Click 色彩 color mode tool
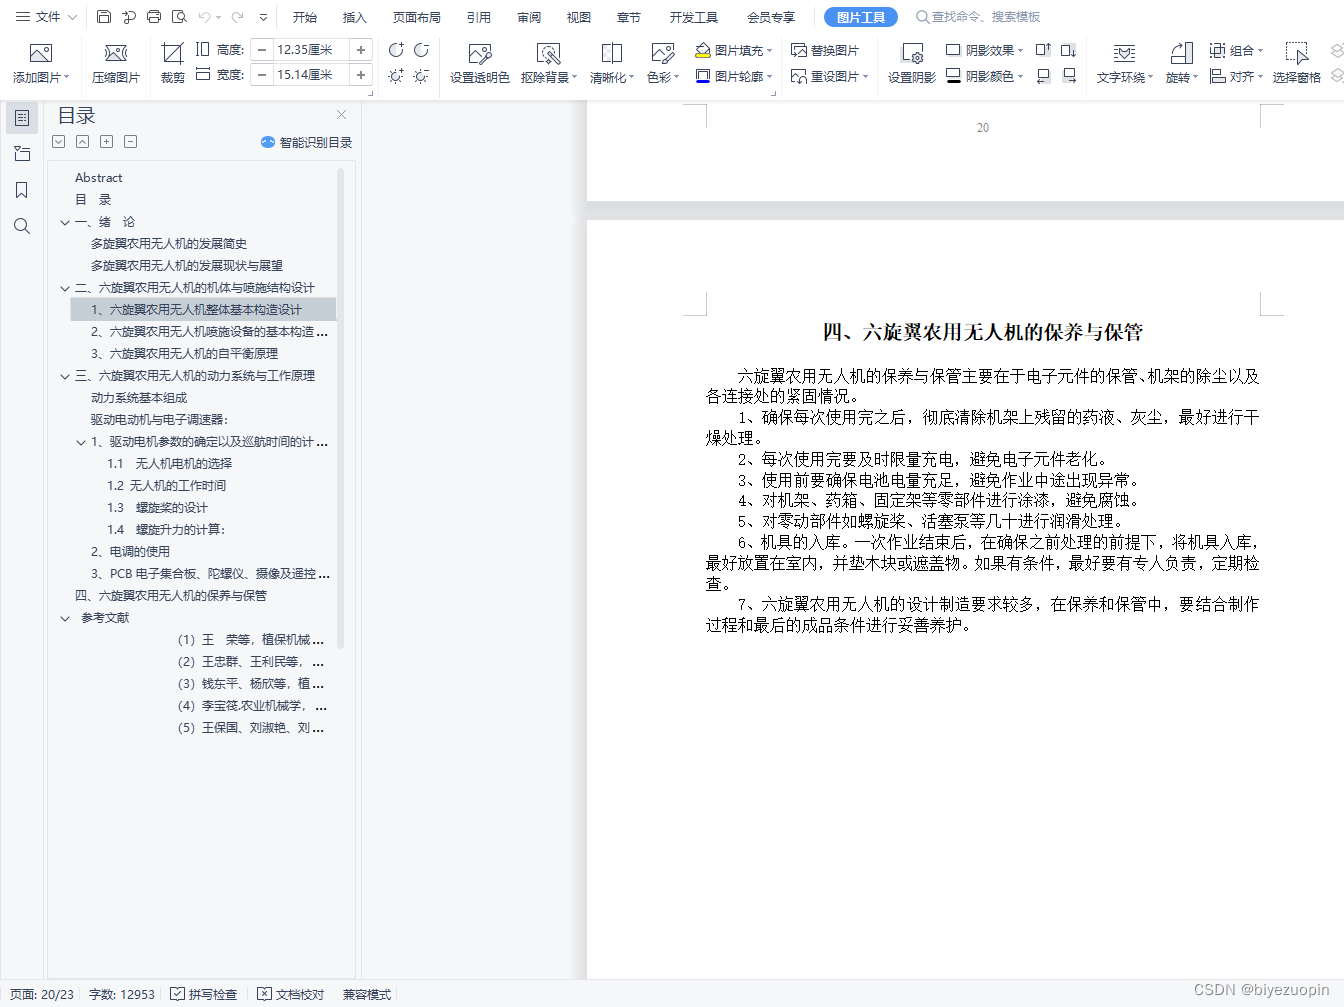This screenshot has height=1007, width=1344. click(663, 63)
